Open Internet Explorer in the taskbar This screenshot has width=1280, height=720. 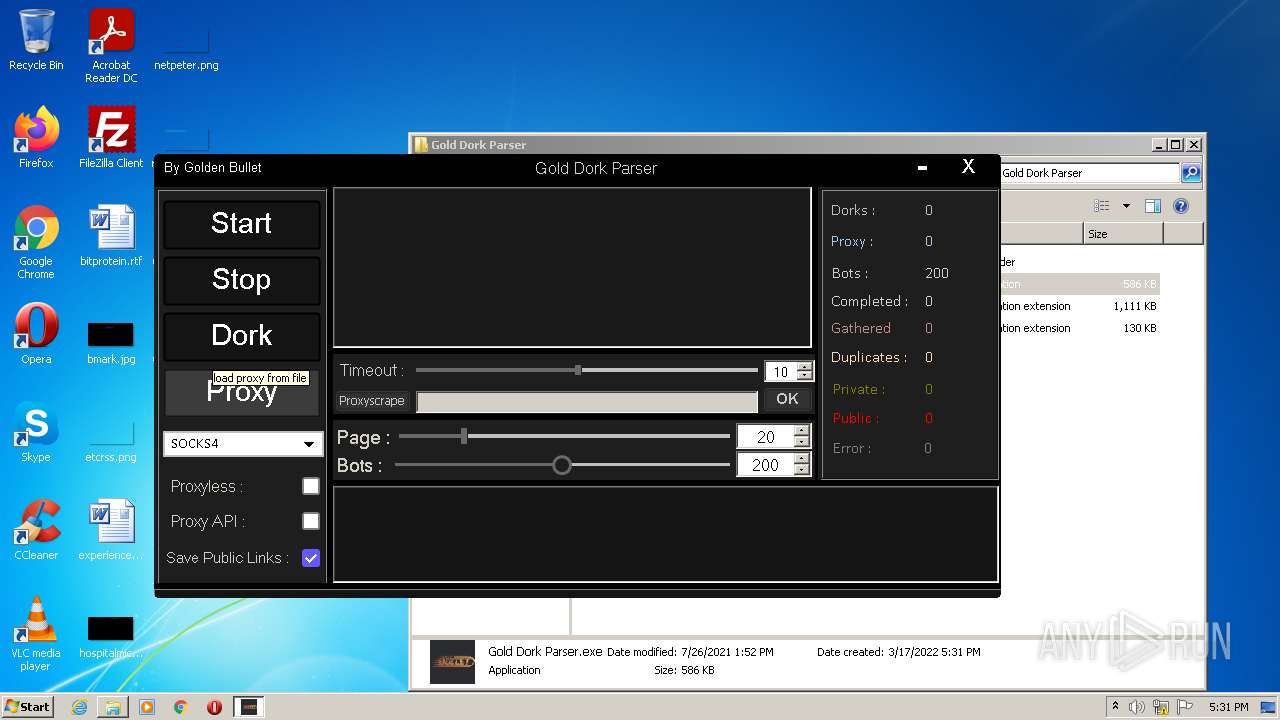pos(79,707)
